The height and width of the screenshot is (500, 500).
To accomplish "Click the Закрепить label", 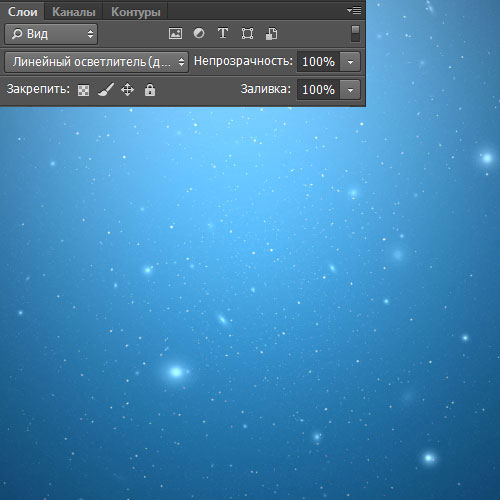I will 38,89.
